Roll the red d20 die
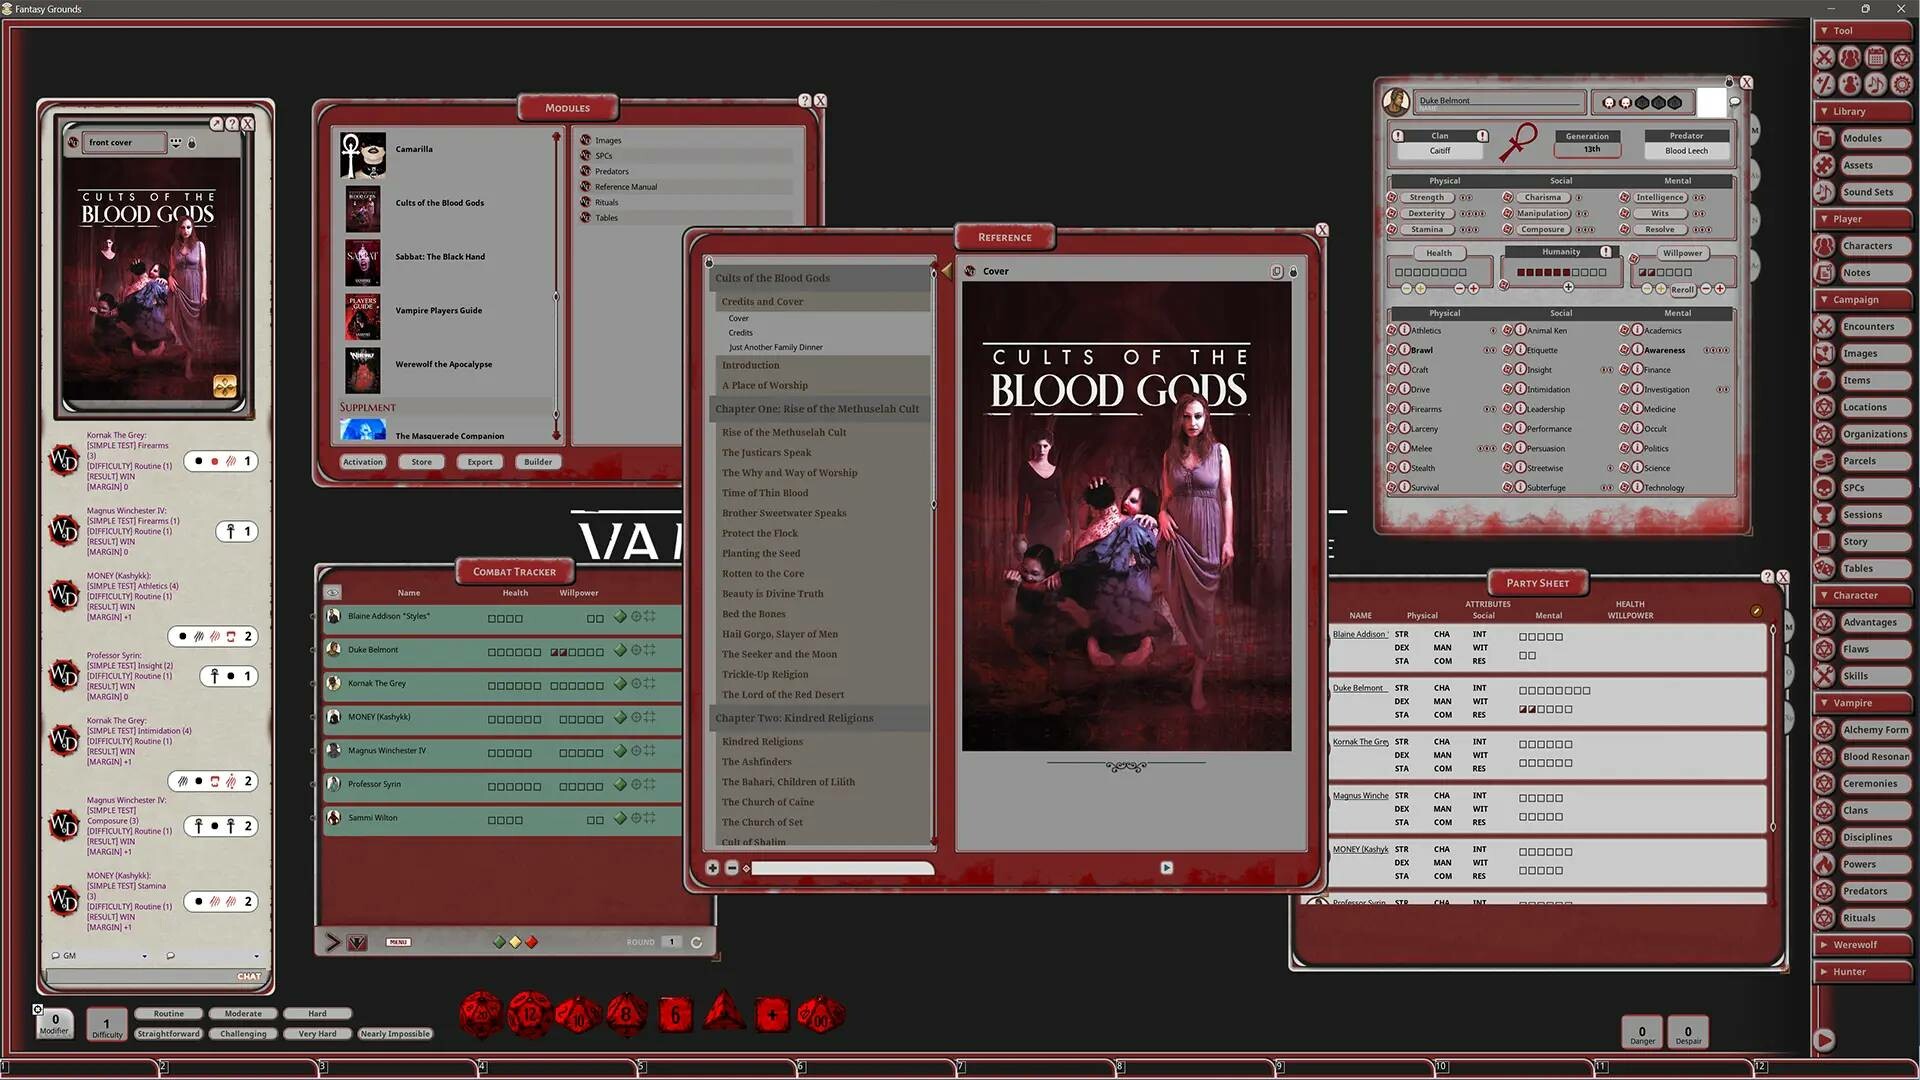This screenshot has width=1920, height=1080. tap(480, 1012)
